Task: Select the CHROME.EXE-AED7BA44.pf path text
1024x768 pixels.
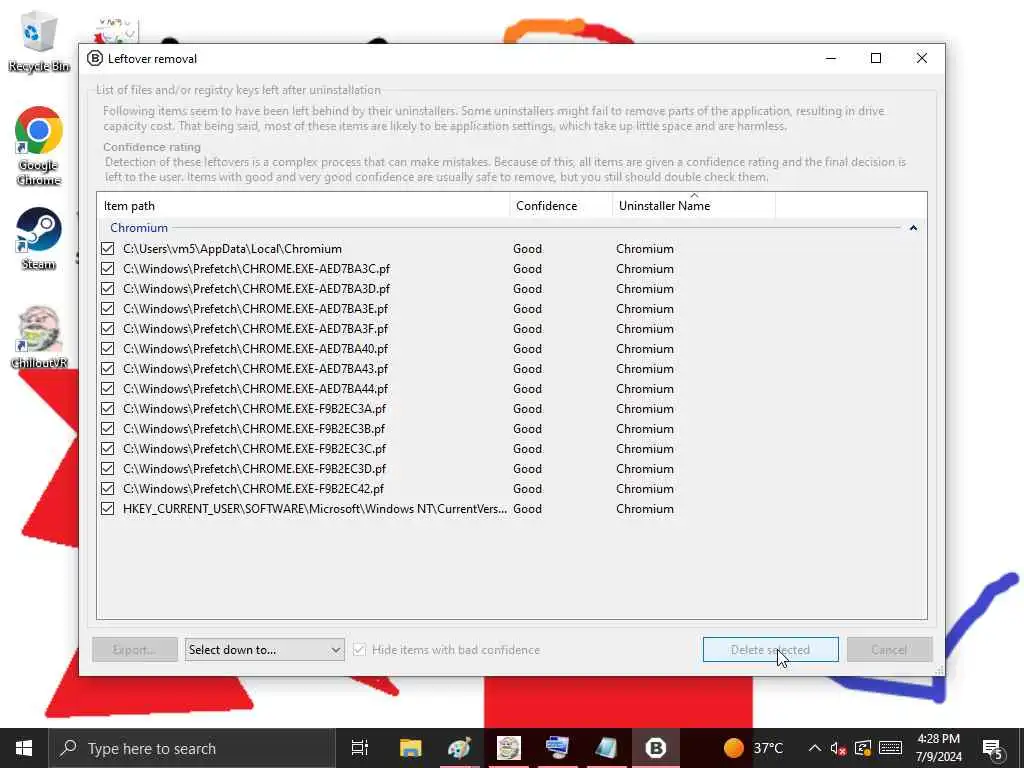Action: pyautogui.click(x=255, y=389)
